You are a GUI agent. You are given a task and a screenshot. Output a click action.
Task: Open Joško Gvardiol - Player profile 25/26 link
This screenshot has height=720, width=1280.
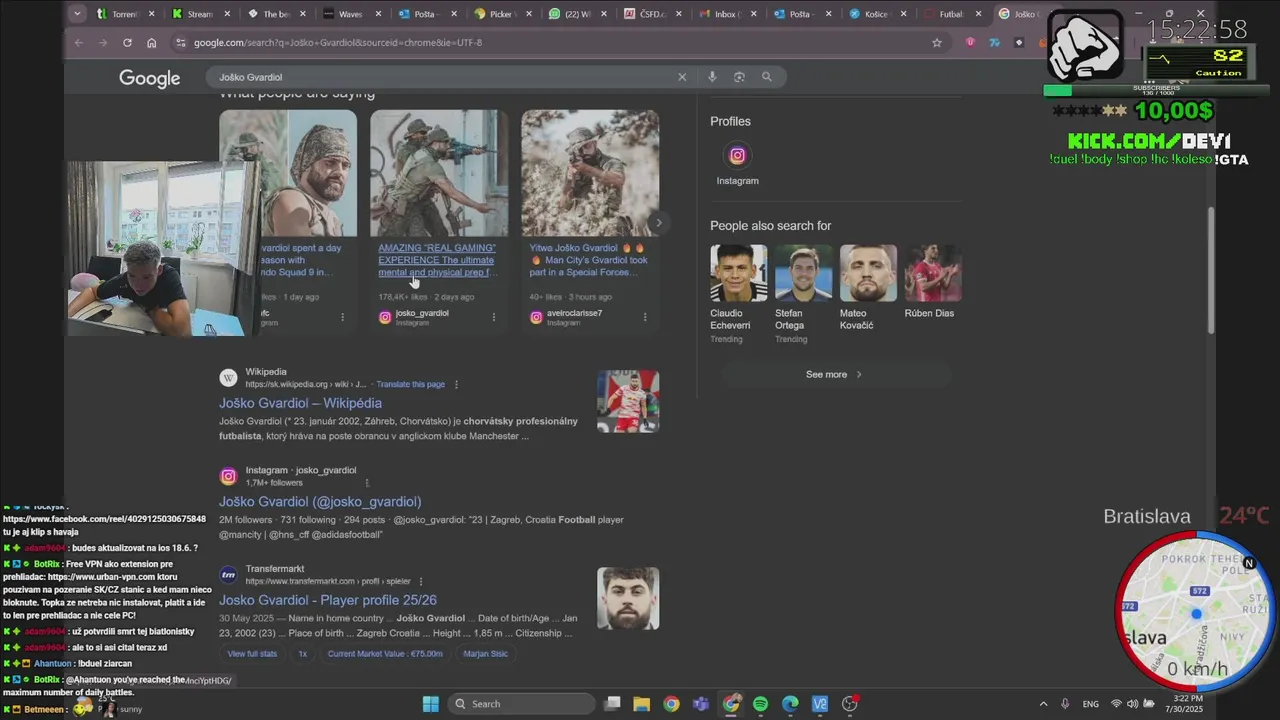click(x=328, y=600)
